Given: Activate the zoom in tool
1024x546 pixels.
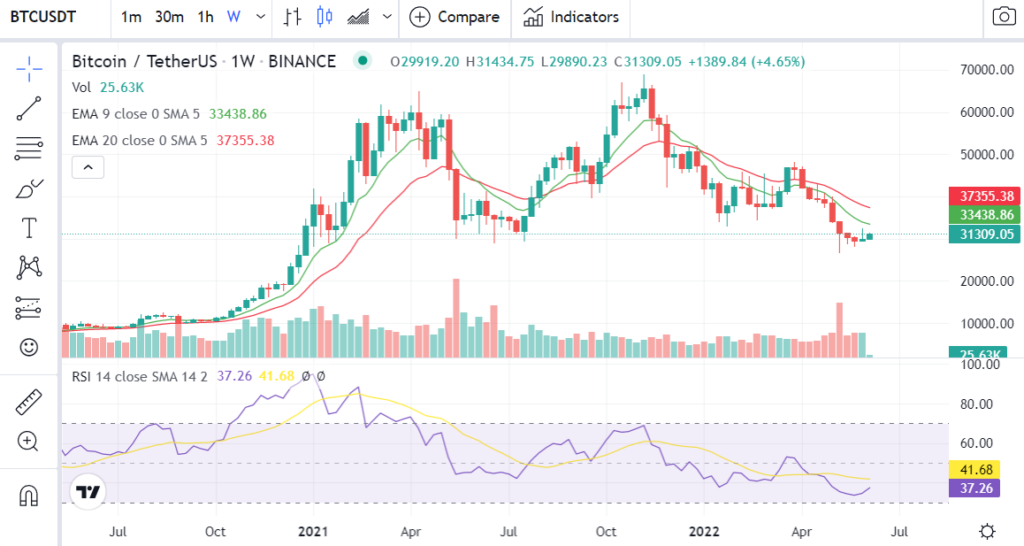Looking at the screenshot, I should point(29,442).
